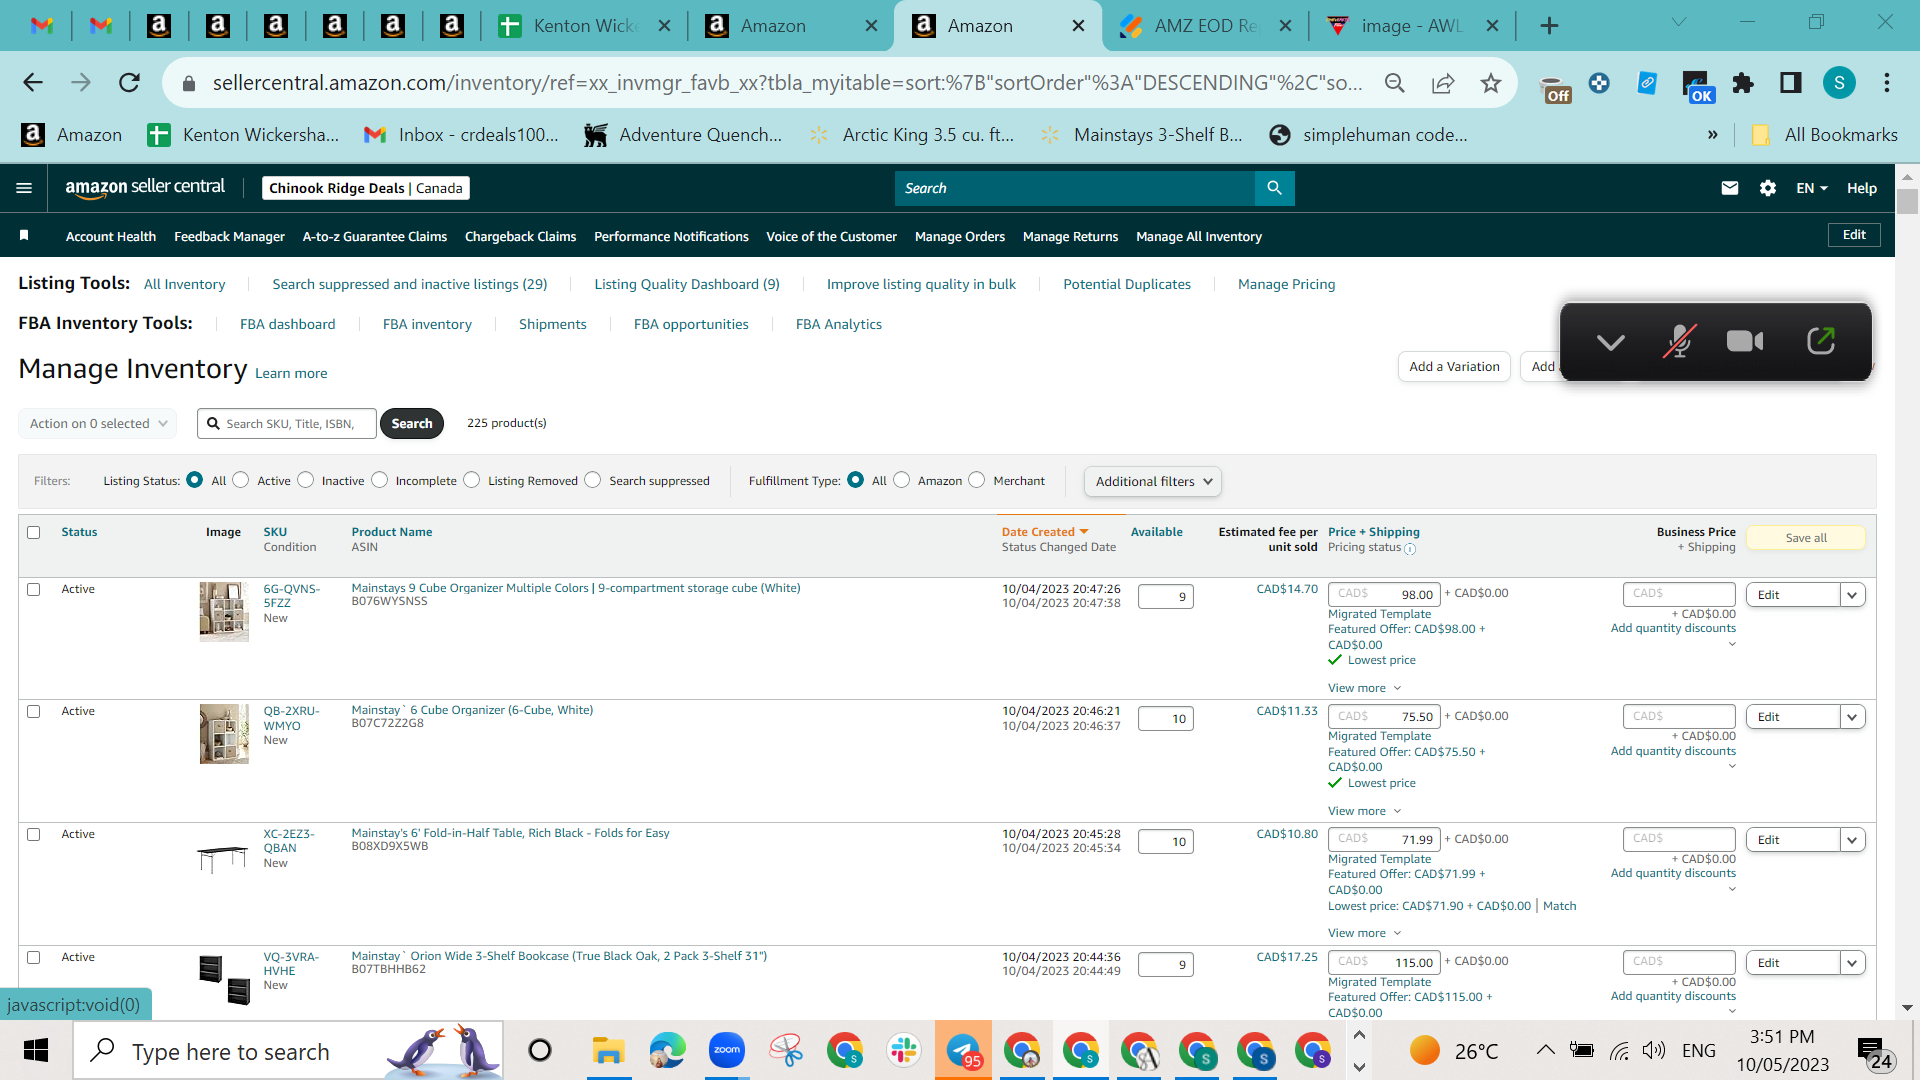This screenshot has width=1920, height=1080.
Task: Open the Edit dropdown arrow for Fold-in-Half Table
Action: 1852,840
